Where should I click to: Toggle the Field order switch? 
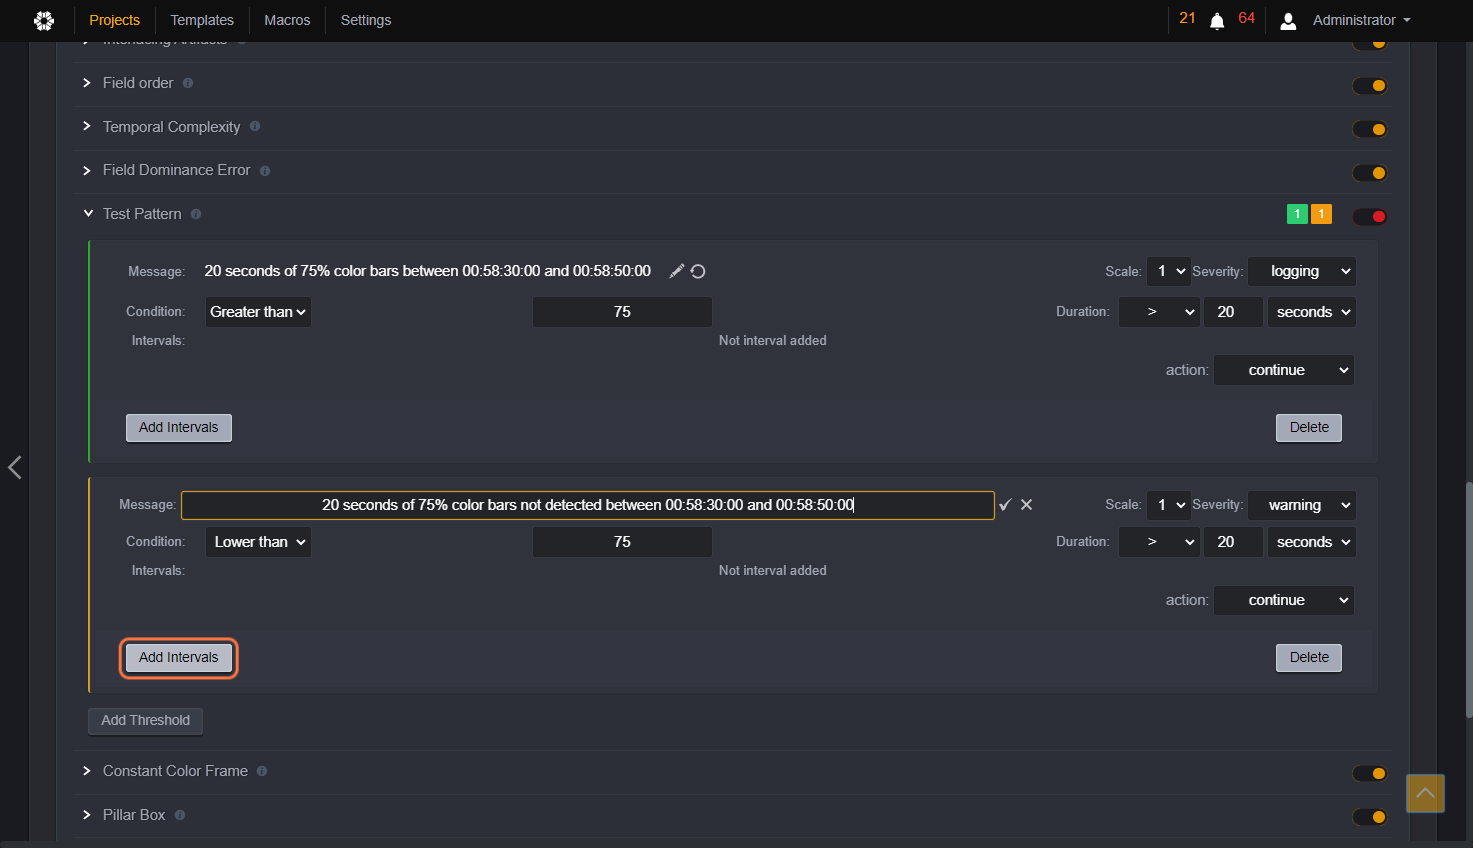point(1370,86)
